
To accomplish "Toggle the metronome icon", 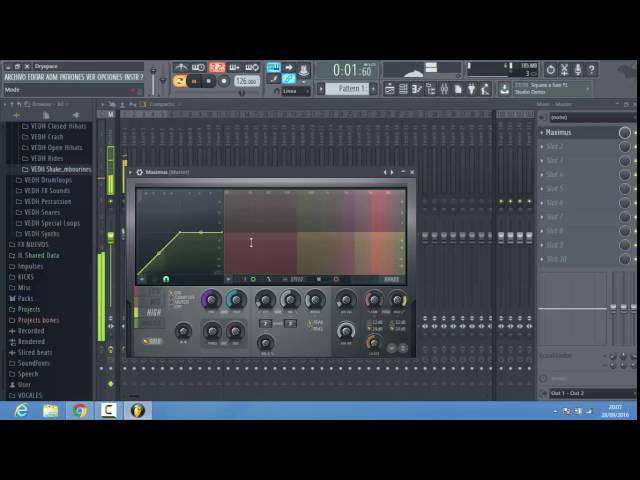I will (181, 67).
